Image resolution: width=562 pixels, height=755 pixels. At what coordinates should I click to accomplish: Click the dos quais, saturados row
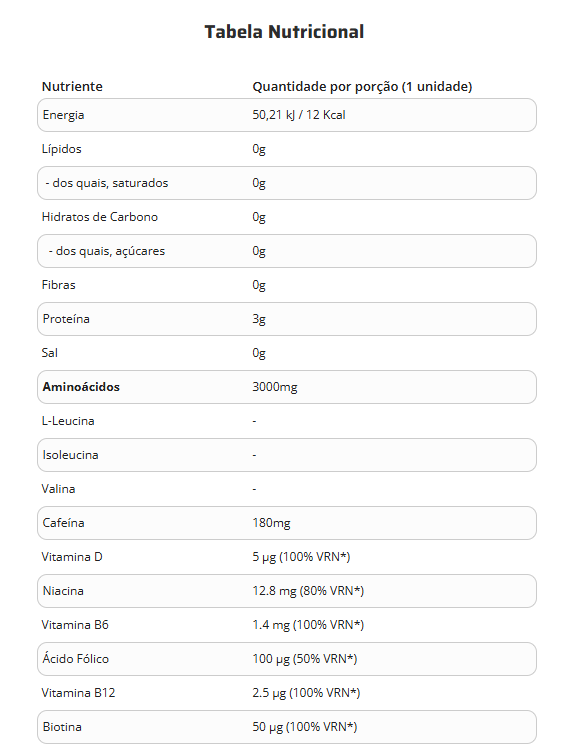(287, 183)
